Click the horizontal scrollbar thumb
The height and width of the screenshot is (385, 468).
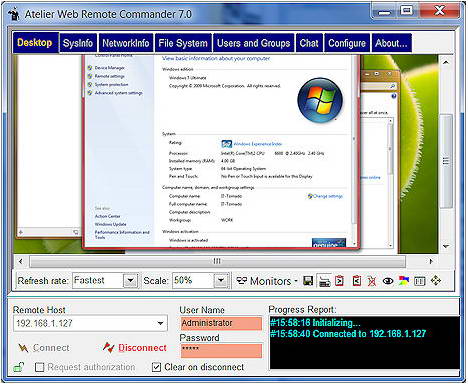point(217,261)
